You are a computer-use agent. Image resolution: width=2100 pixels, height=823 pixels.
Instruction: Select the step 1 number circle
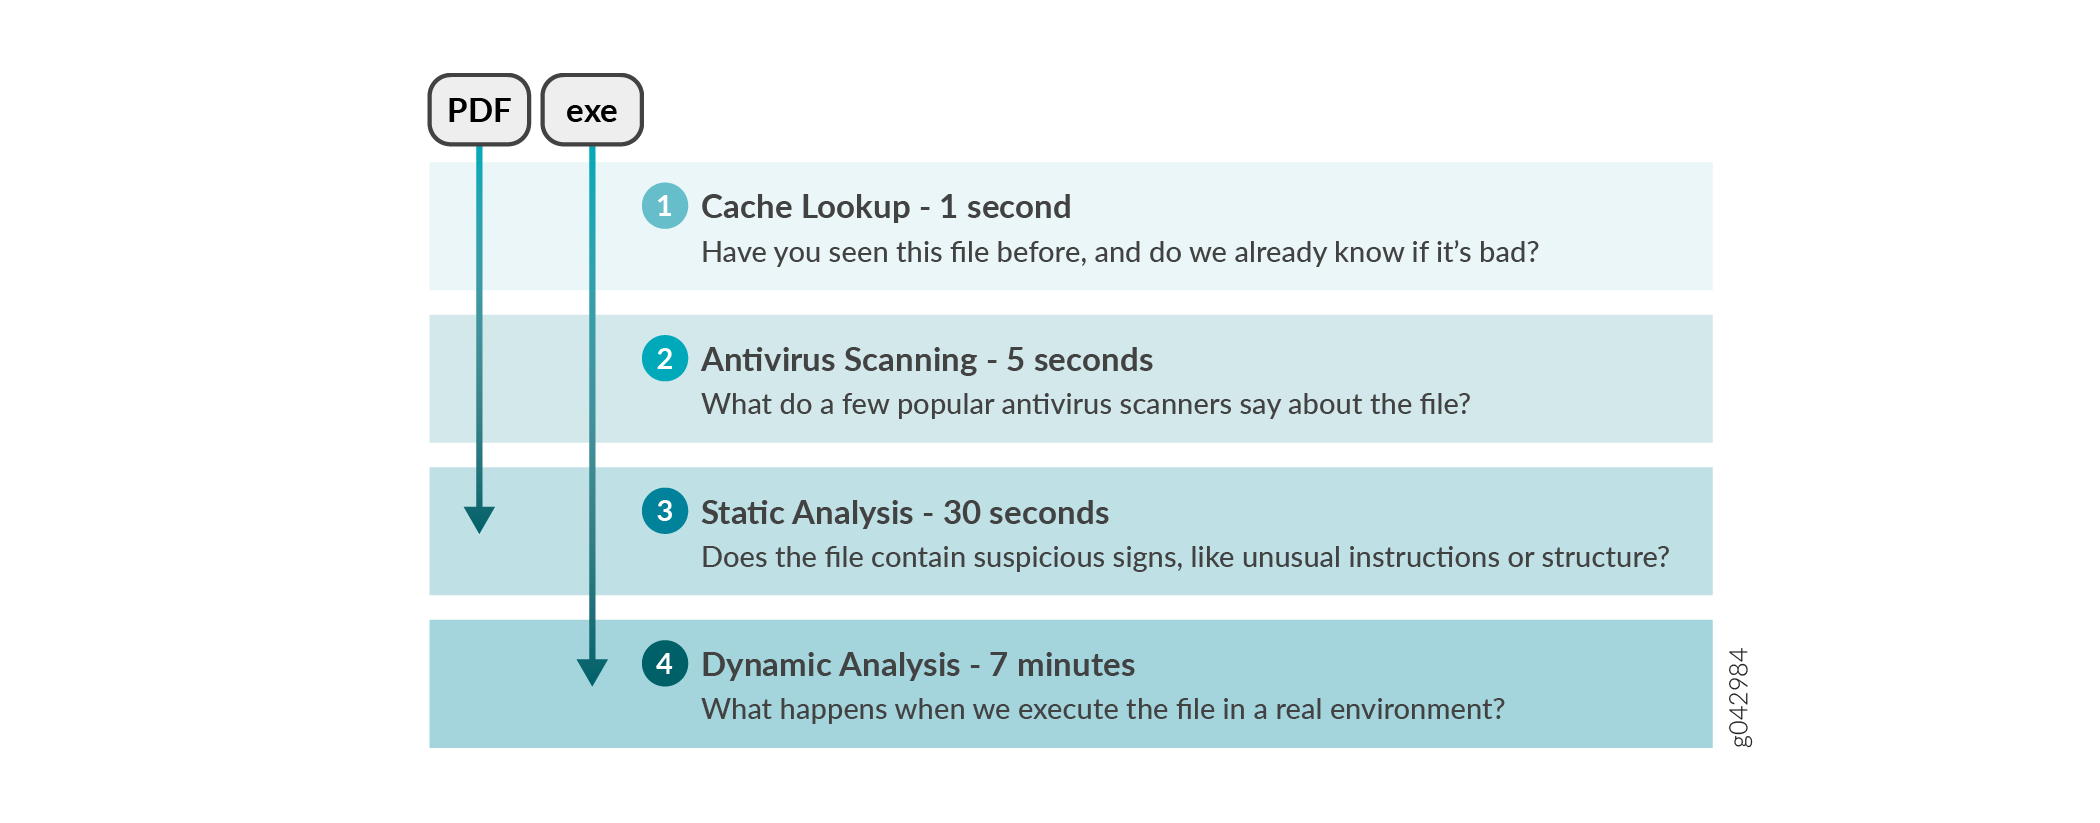click(x=664, y=206)
